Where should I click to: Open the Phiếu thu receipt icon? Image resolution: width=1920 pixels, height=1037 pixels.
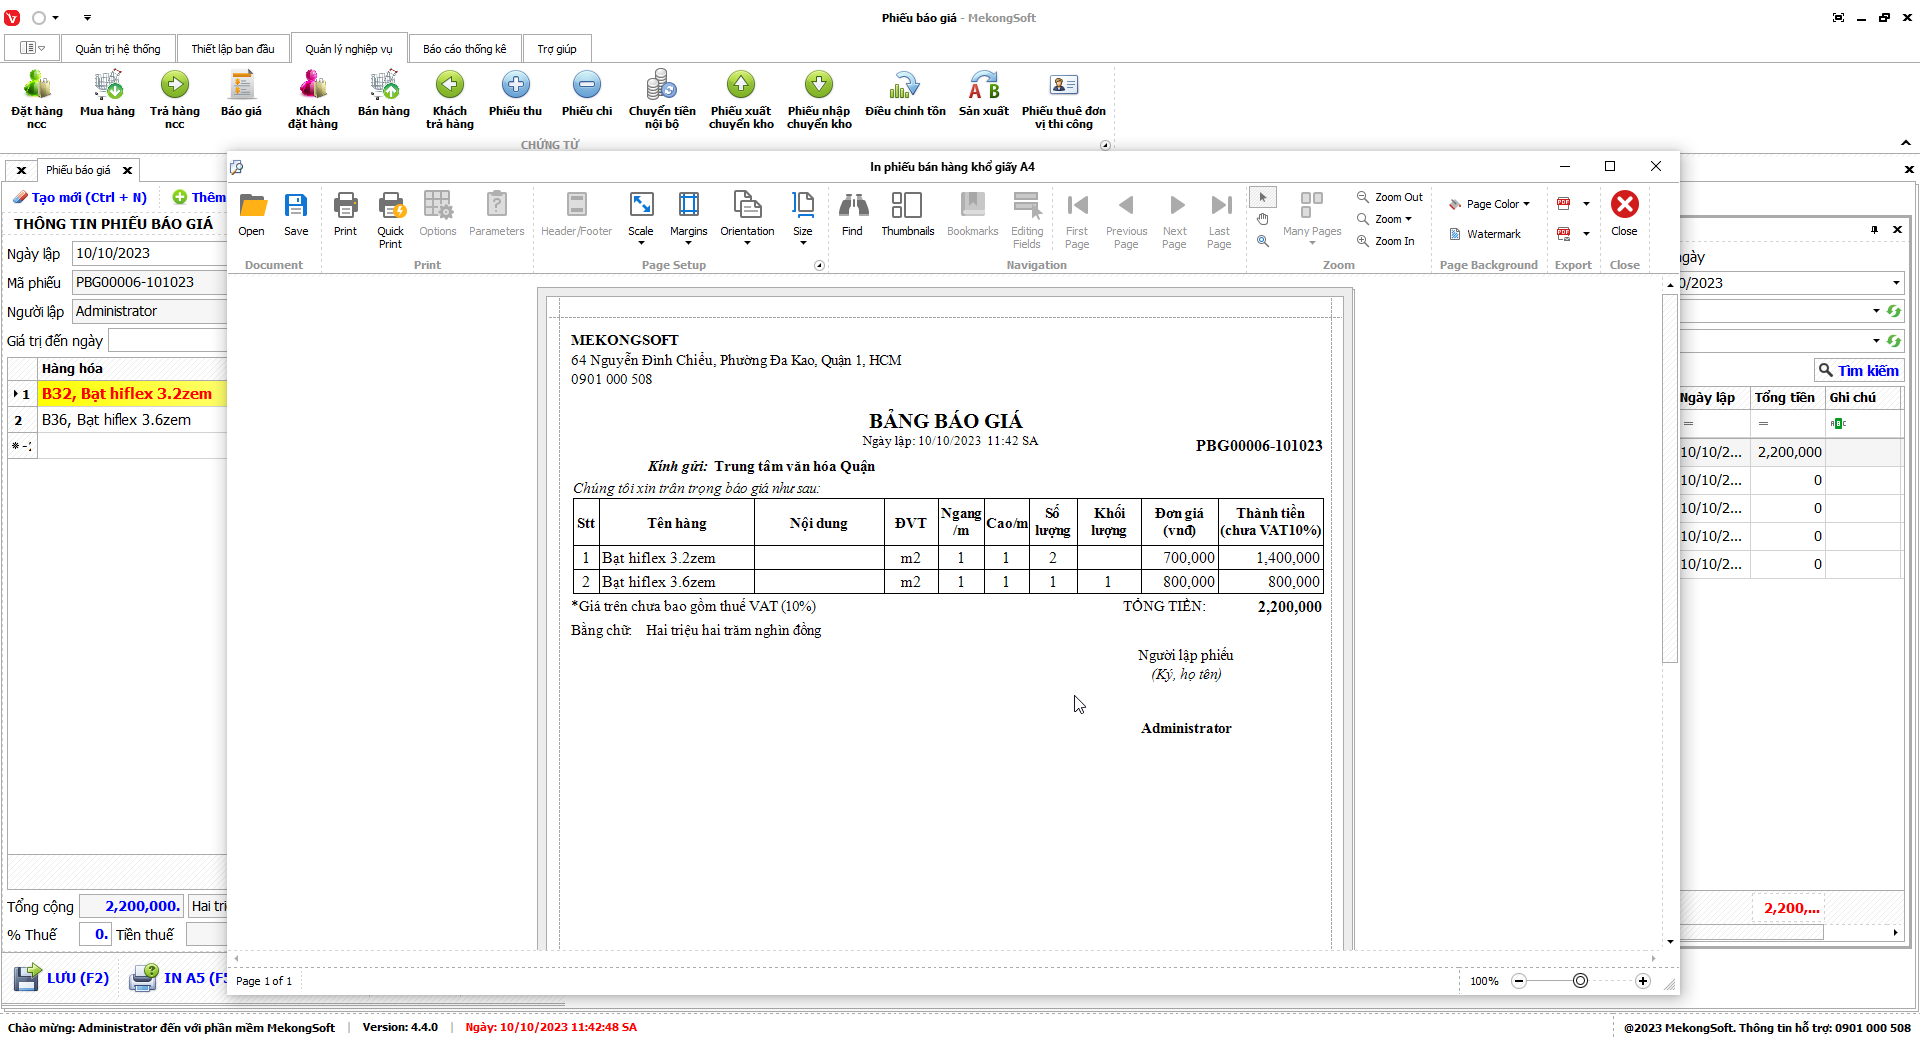(515, 95)
